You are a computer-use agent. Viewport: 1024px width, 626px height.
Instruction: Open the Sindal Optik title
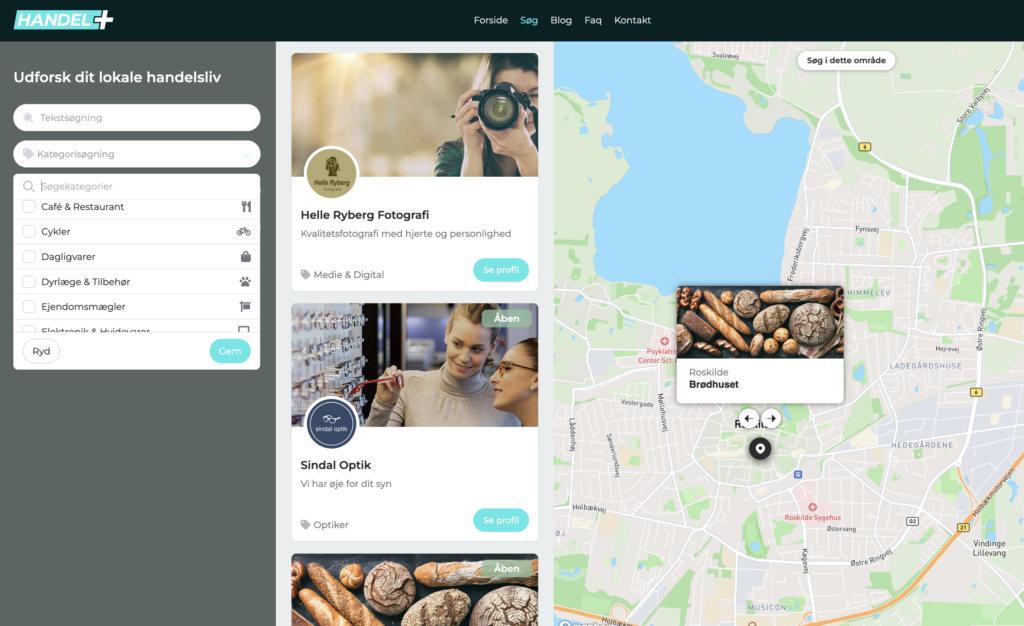[x=336, y=465]
